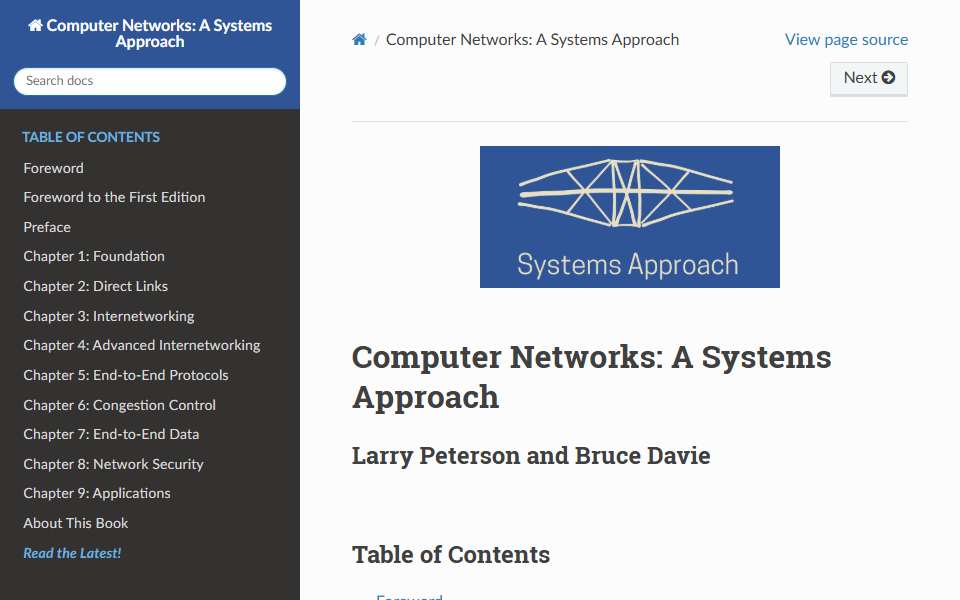Click the TABLE OF CONTENTS sidebar caption
The height and width of the screenshot is (600, 960).
(91, 137)
